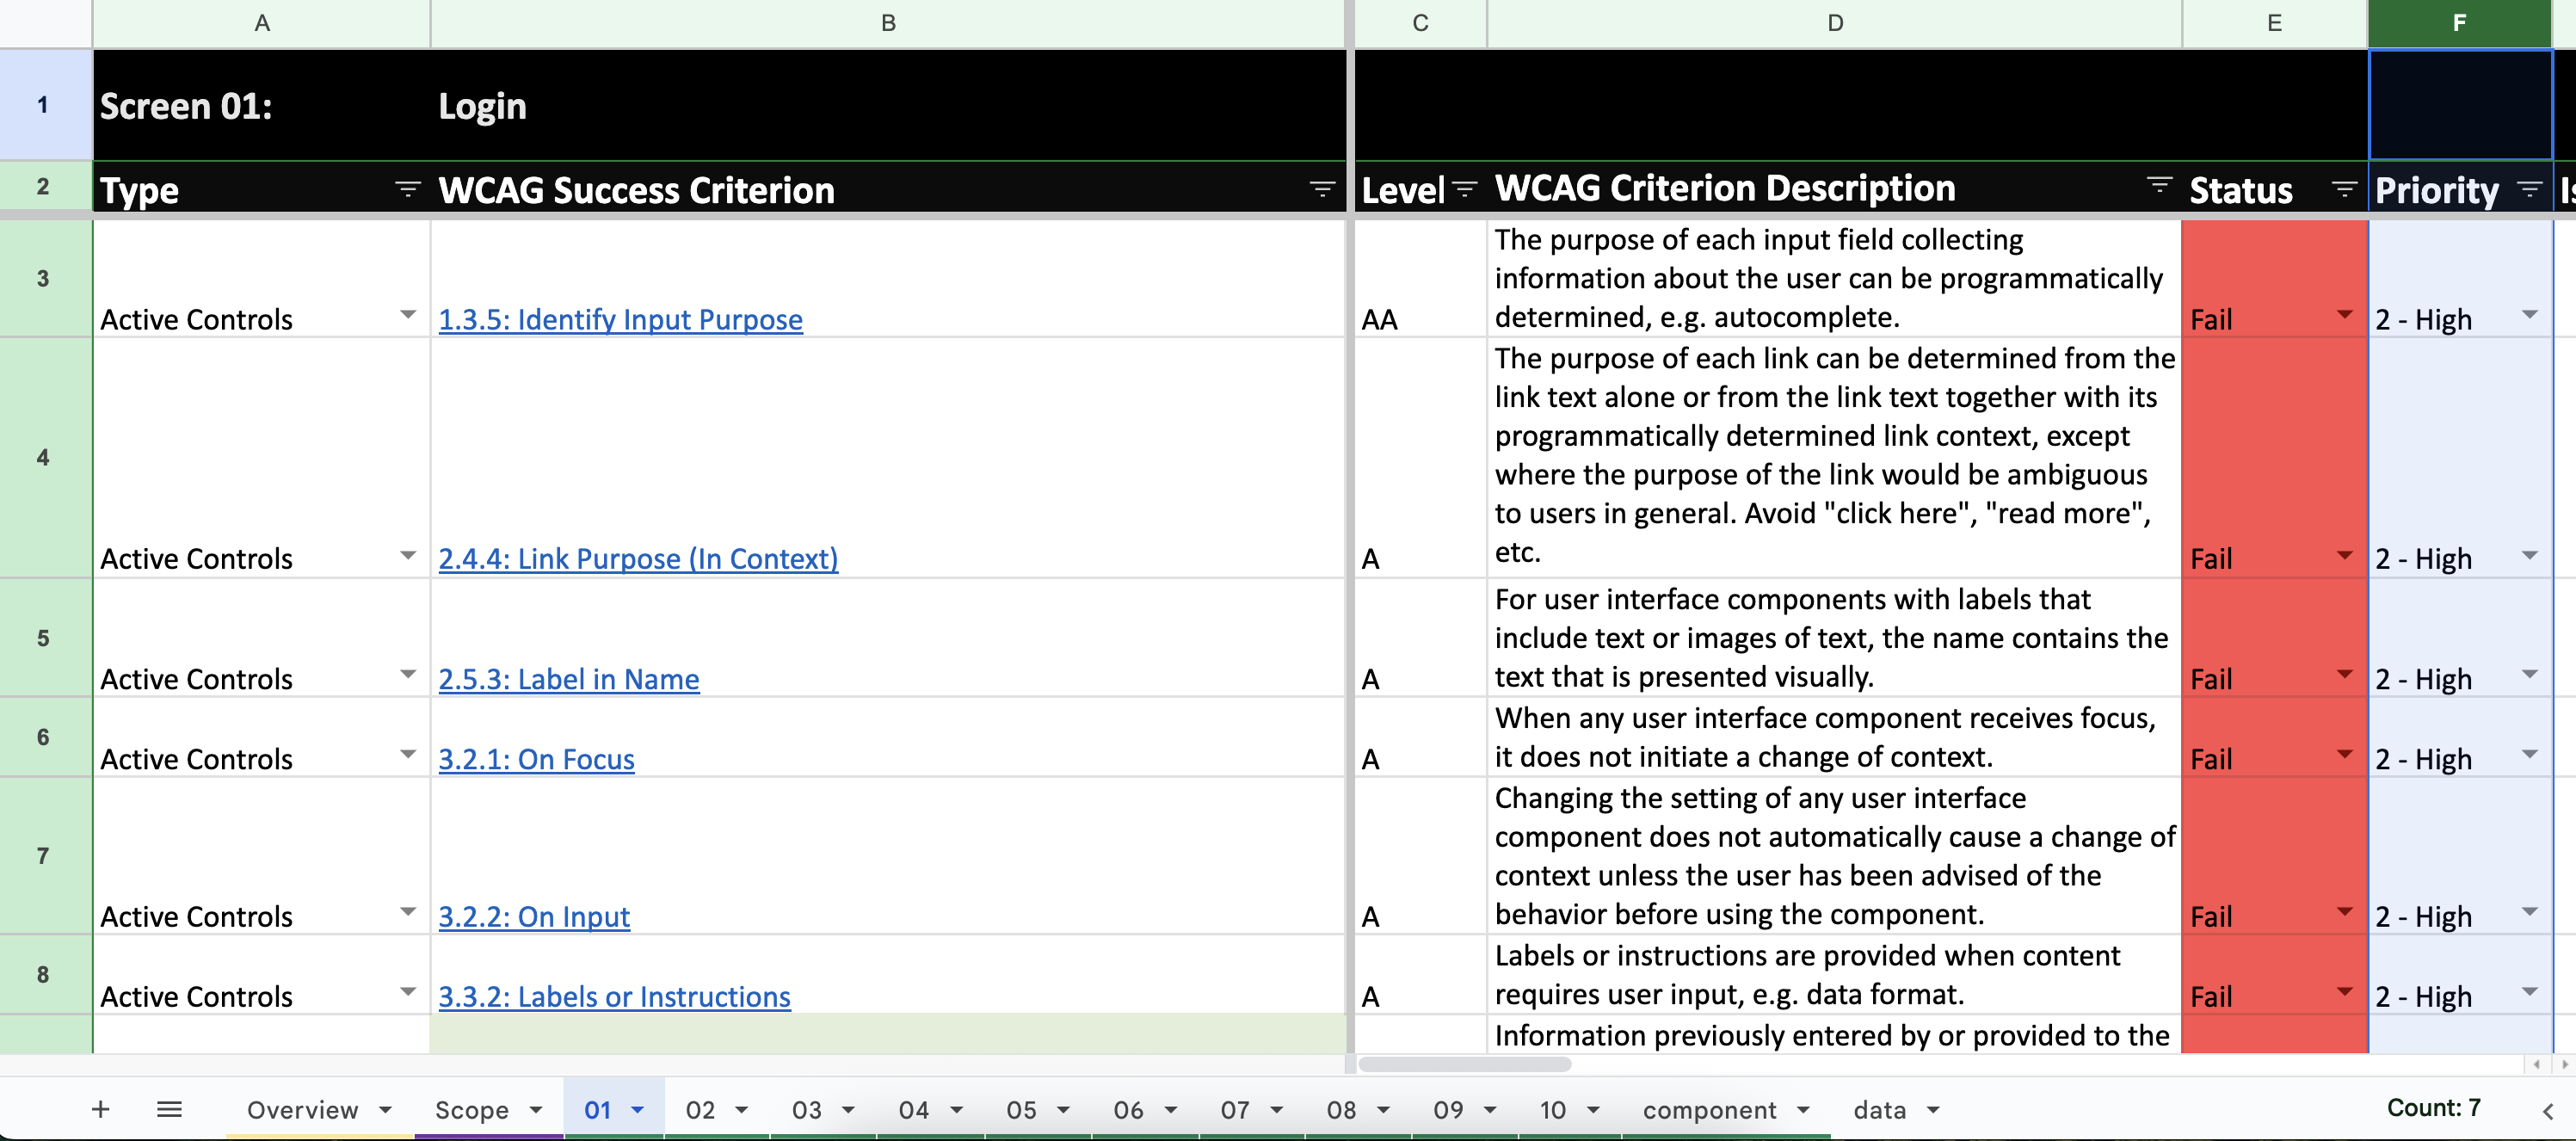Open the all sheets list icon
The width and height of the screenshot is (2576, 1141).
click(x=169, y=1109)
